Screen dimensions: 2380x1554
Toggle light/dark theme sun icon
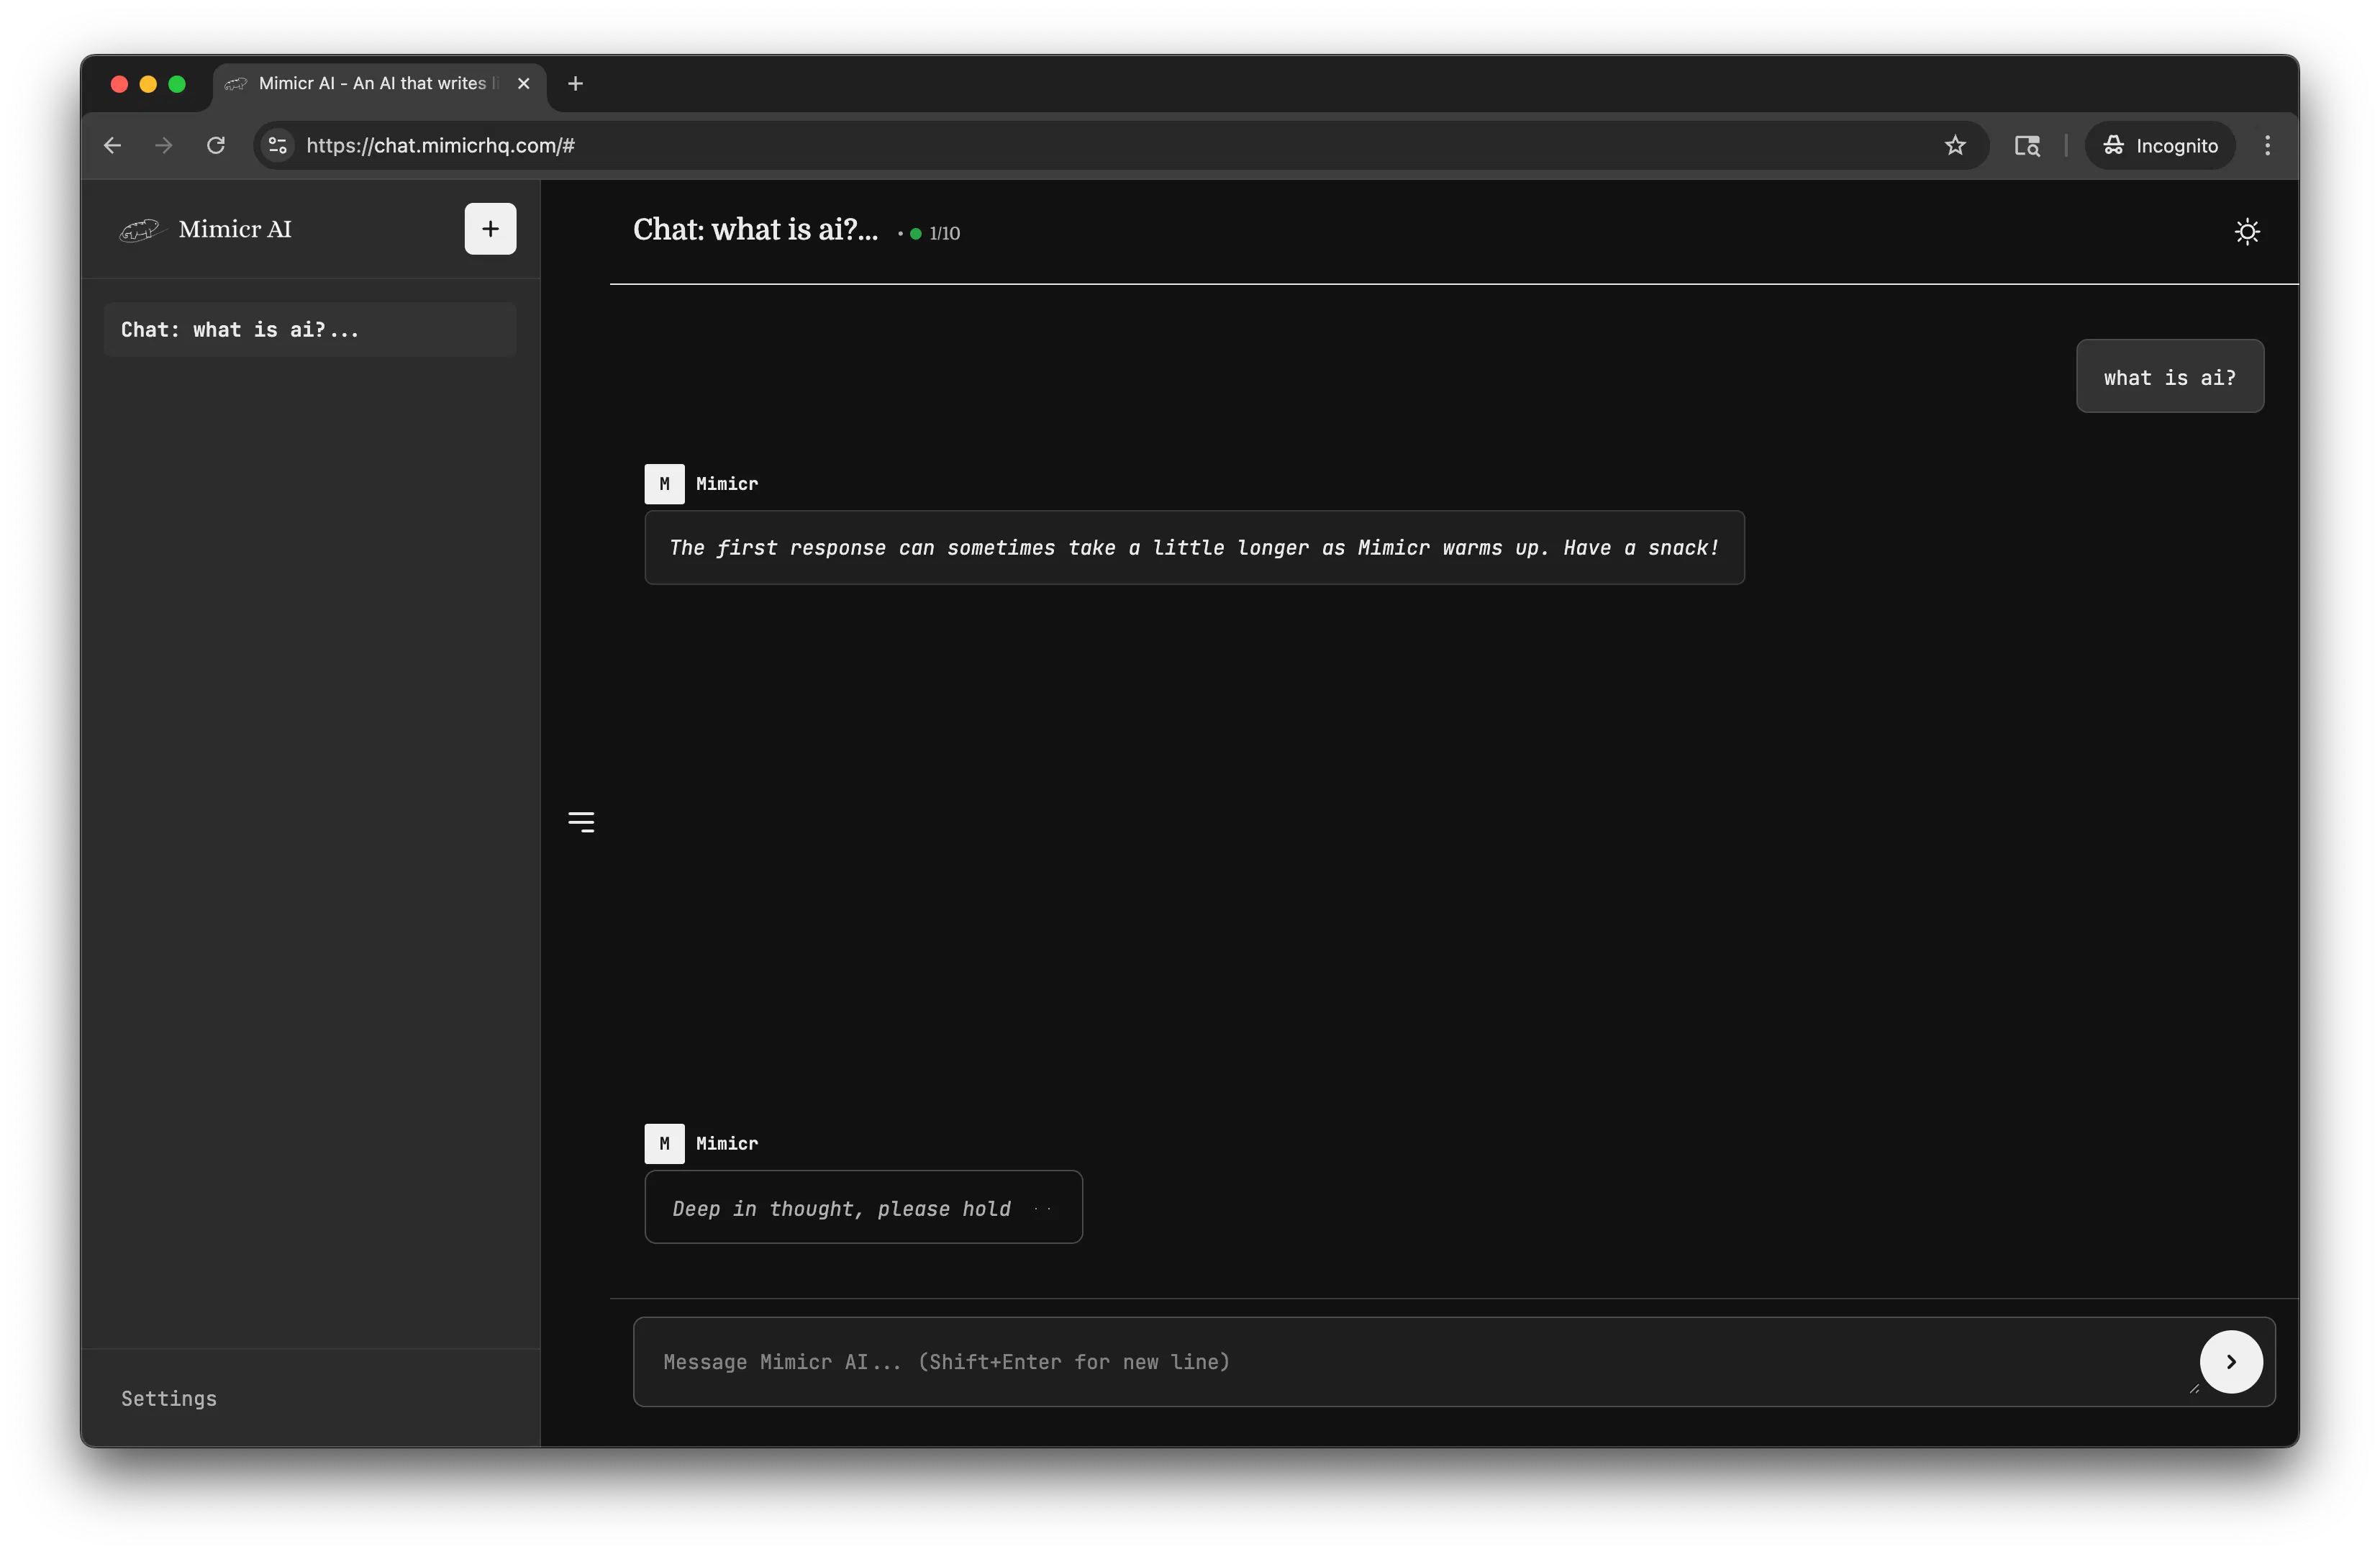pyautogui.click(x=2247, y=232)
